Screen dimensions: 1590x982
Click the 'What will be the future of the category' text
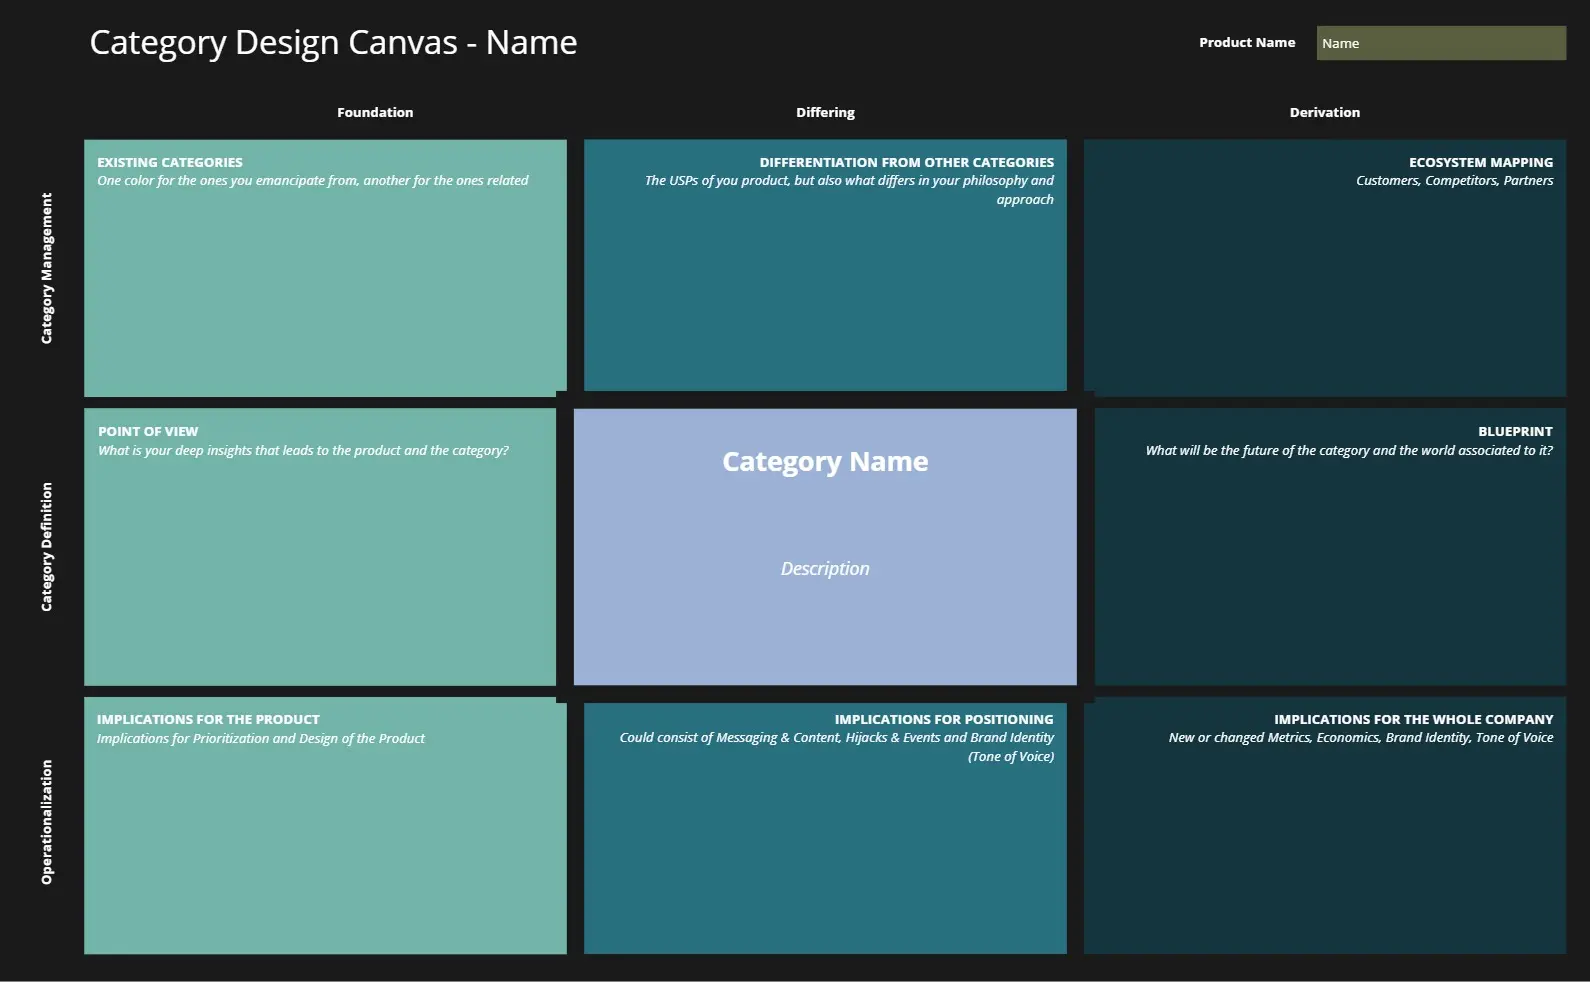(x=1349, y=451)
